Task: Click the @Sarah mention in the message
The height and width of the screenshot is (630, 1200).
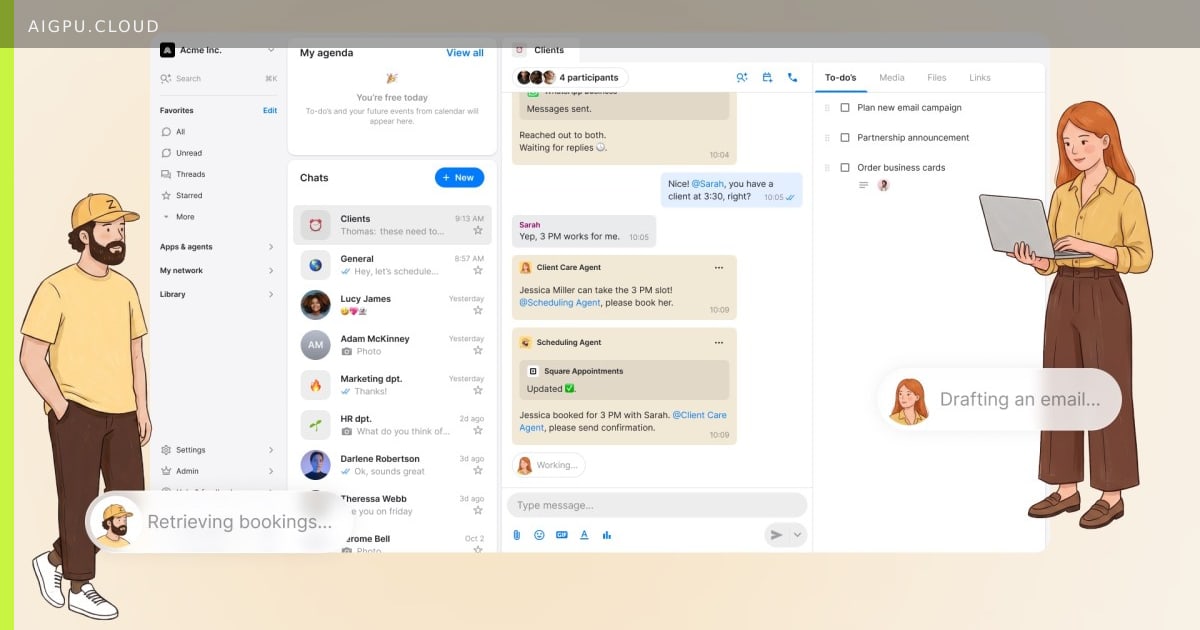Action: coord(708,184)
